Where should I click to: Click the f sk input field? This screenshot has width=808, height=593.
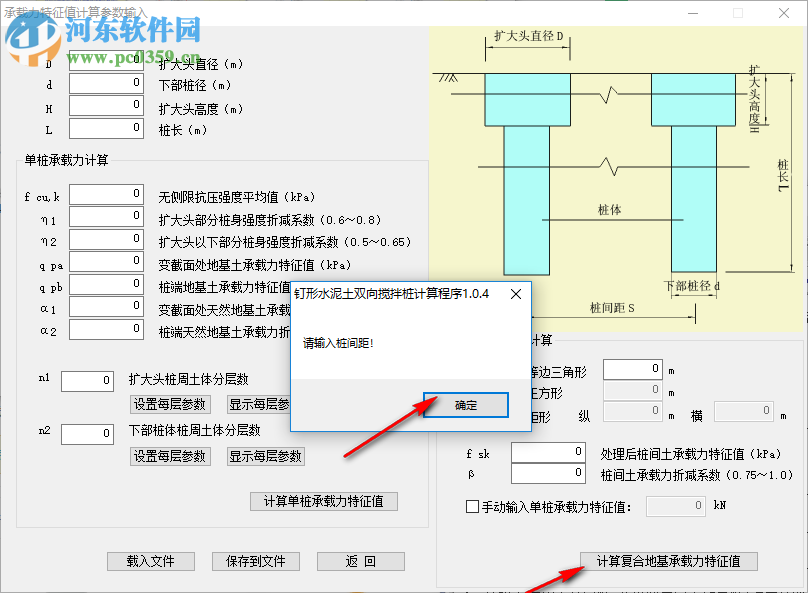pyautogui.click(x=548, y=451)
